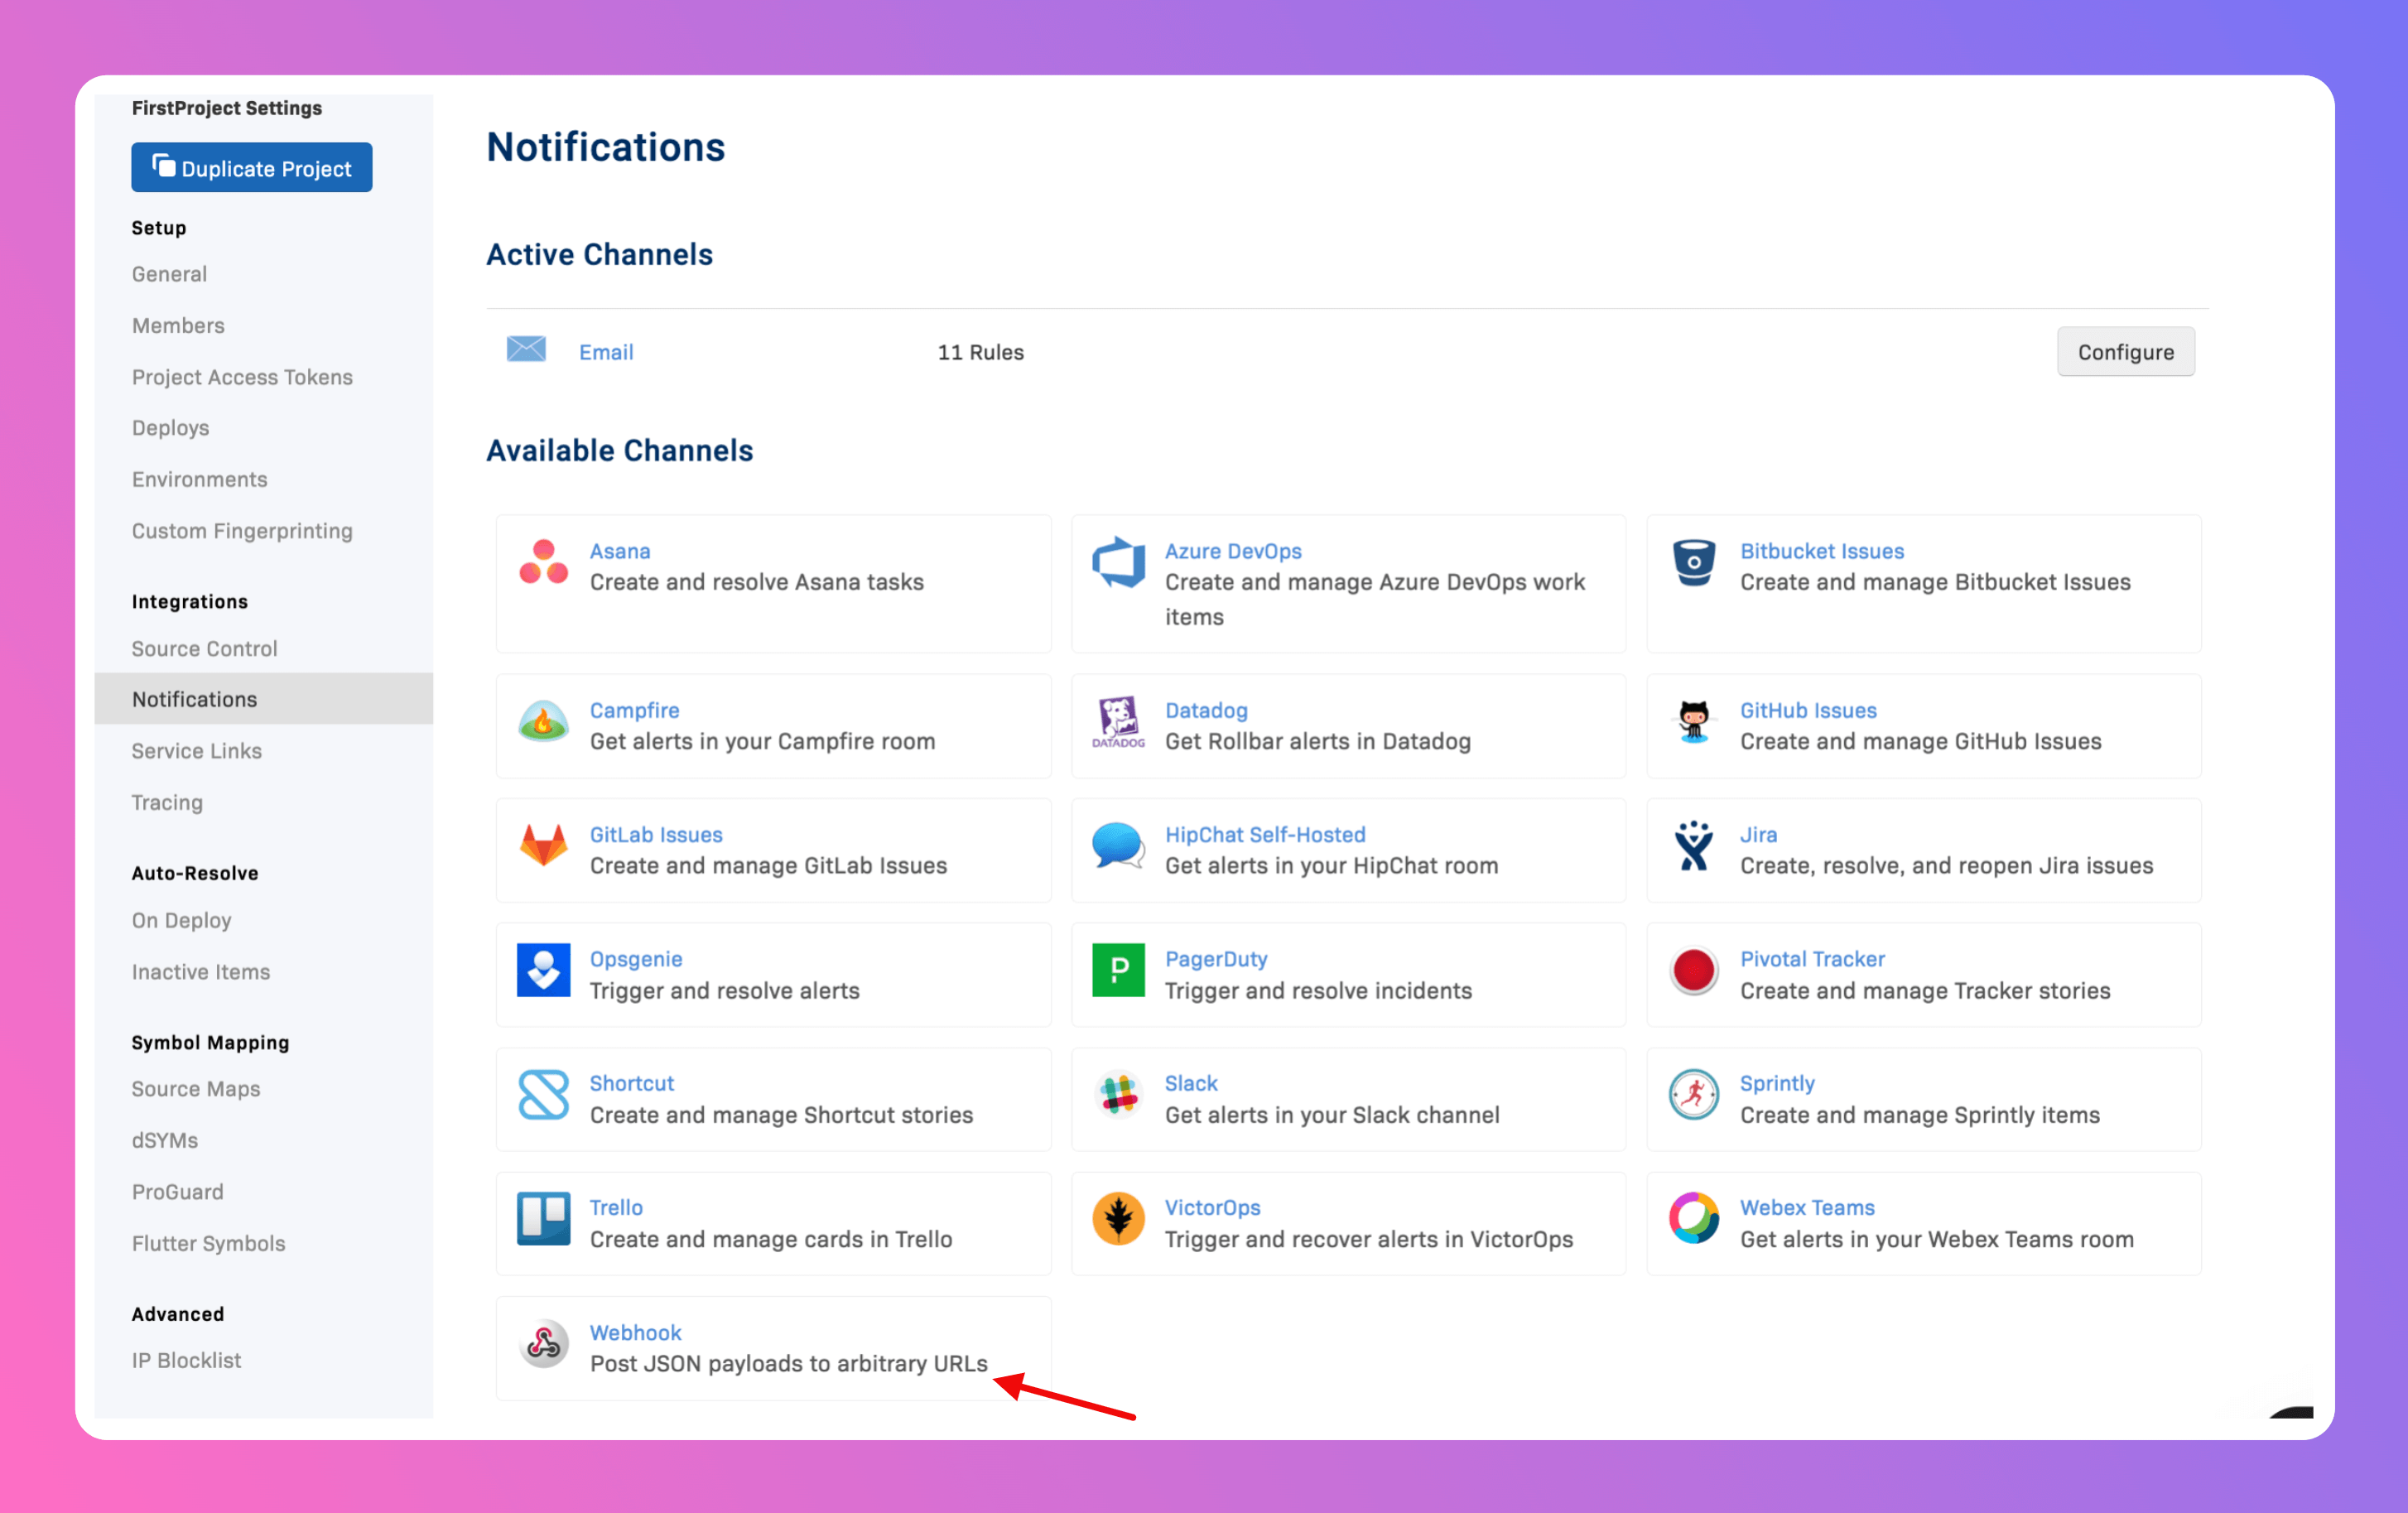Click the Asana logo icon

coord(543,563)
